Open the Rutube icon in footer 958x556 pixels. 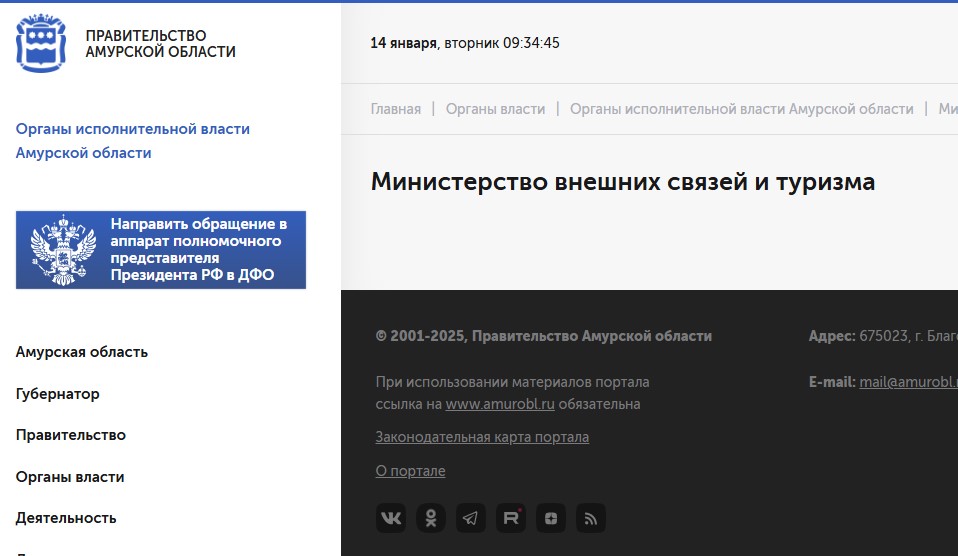(511, 518)
